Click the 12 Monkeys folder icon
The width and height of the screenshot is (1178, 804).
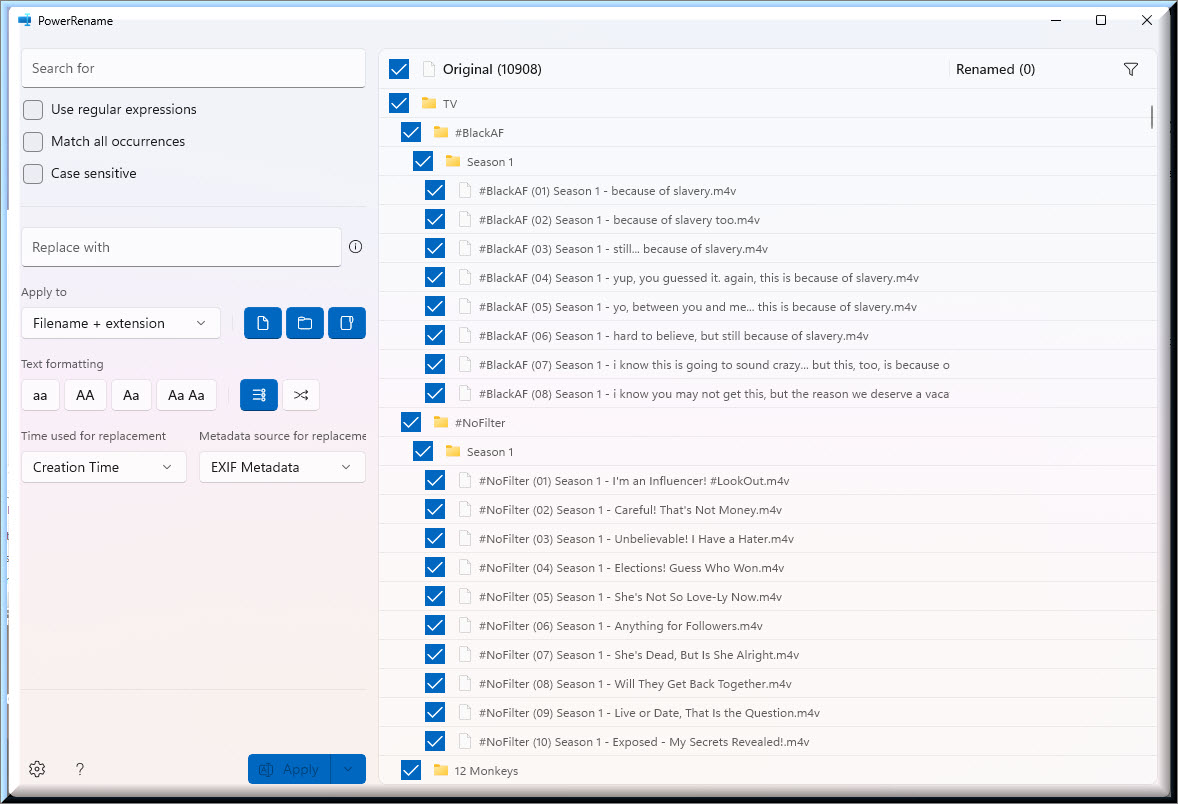[441, 770]
